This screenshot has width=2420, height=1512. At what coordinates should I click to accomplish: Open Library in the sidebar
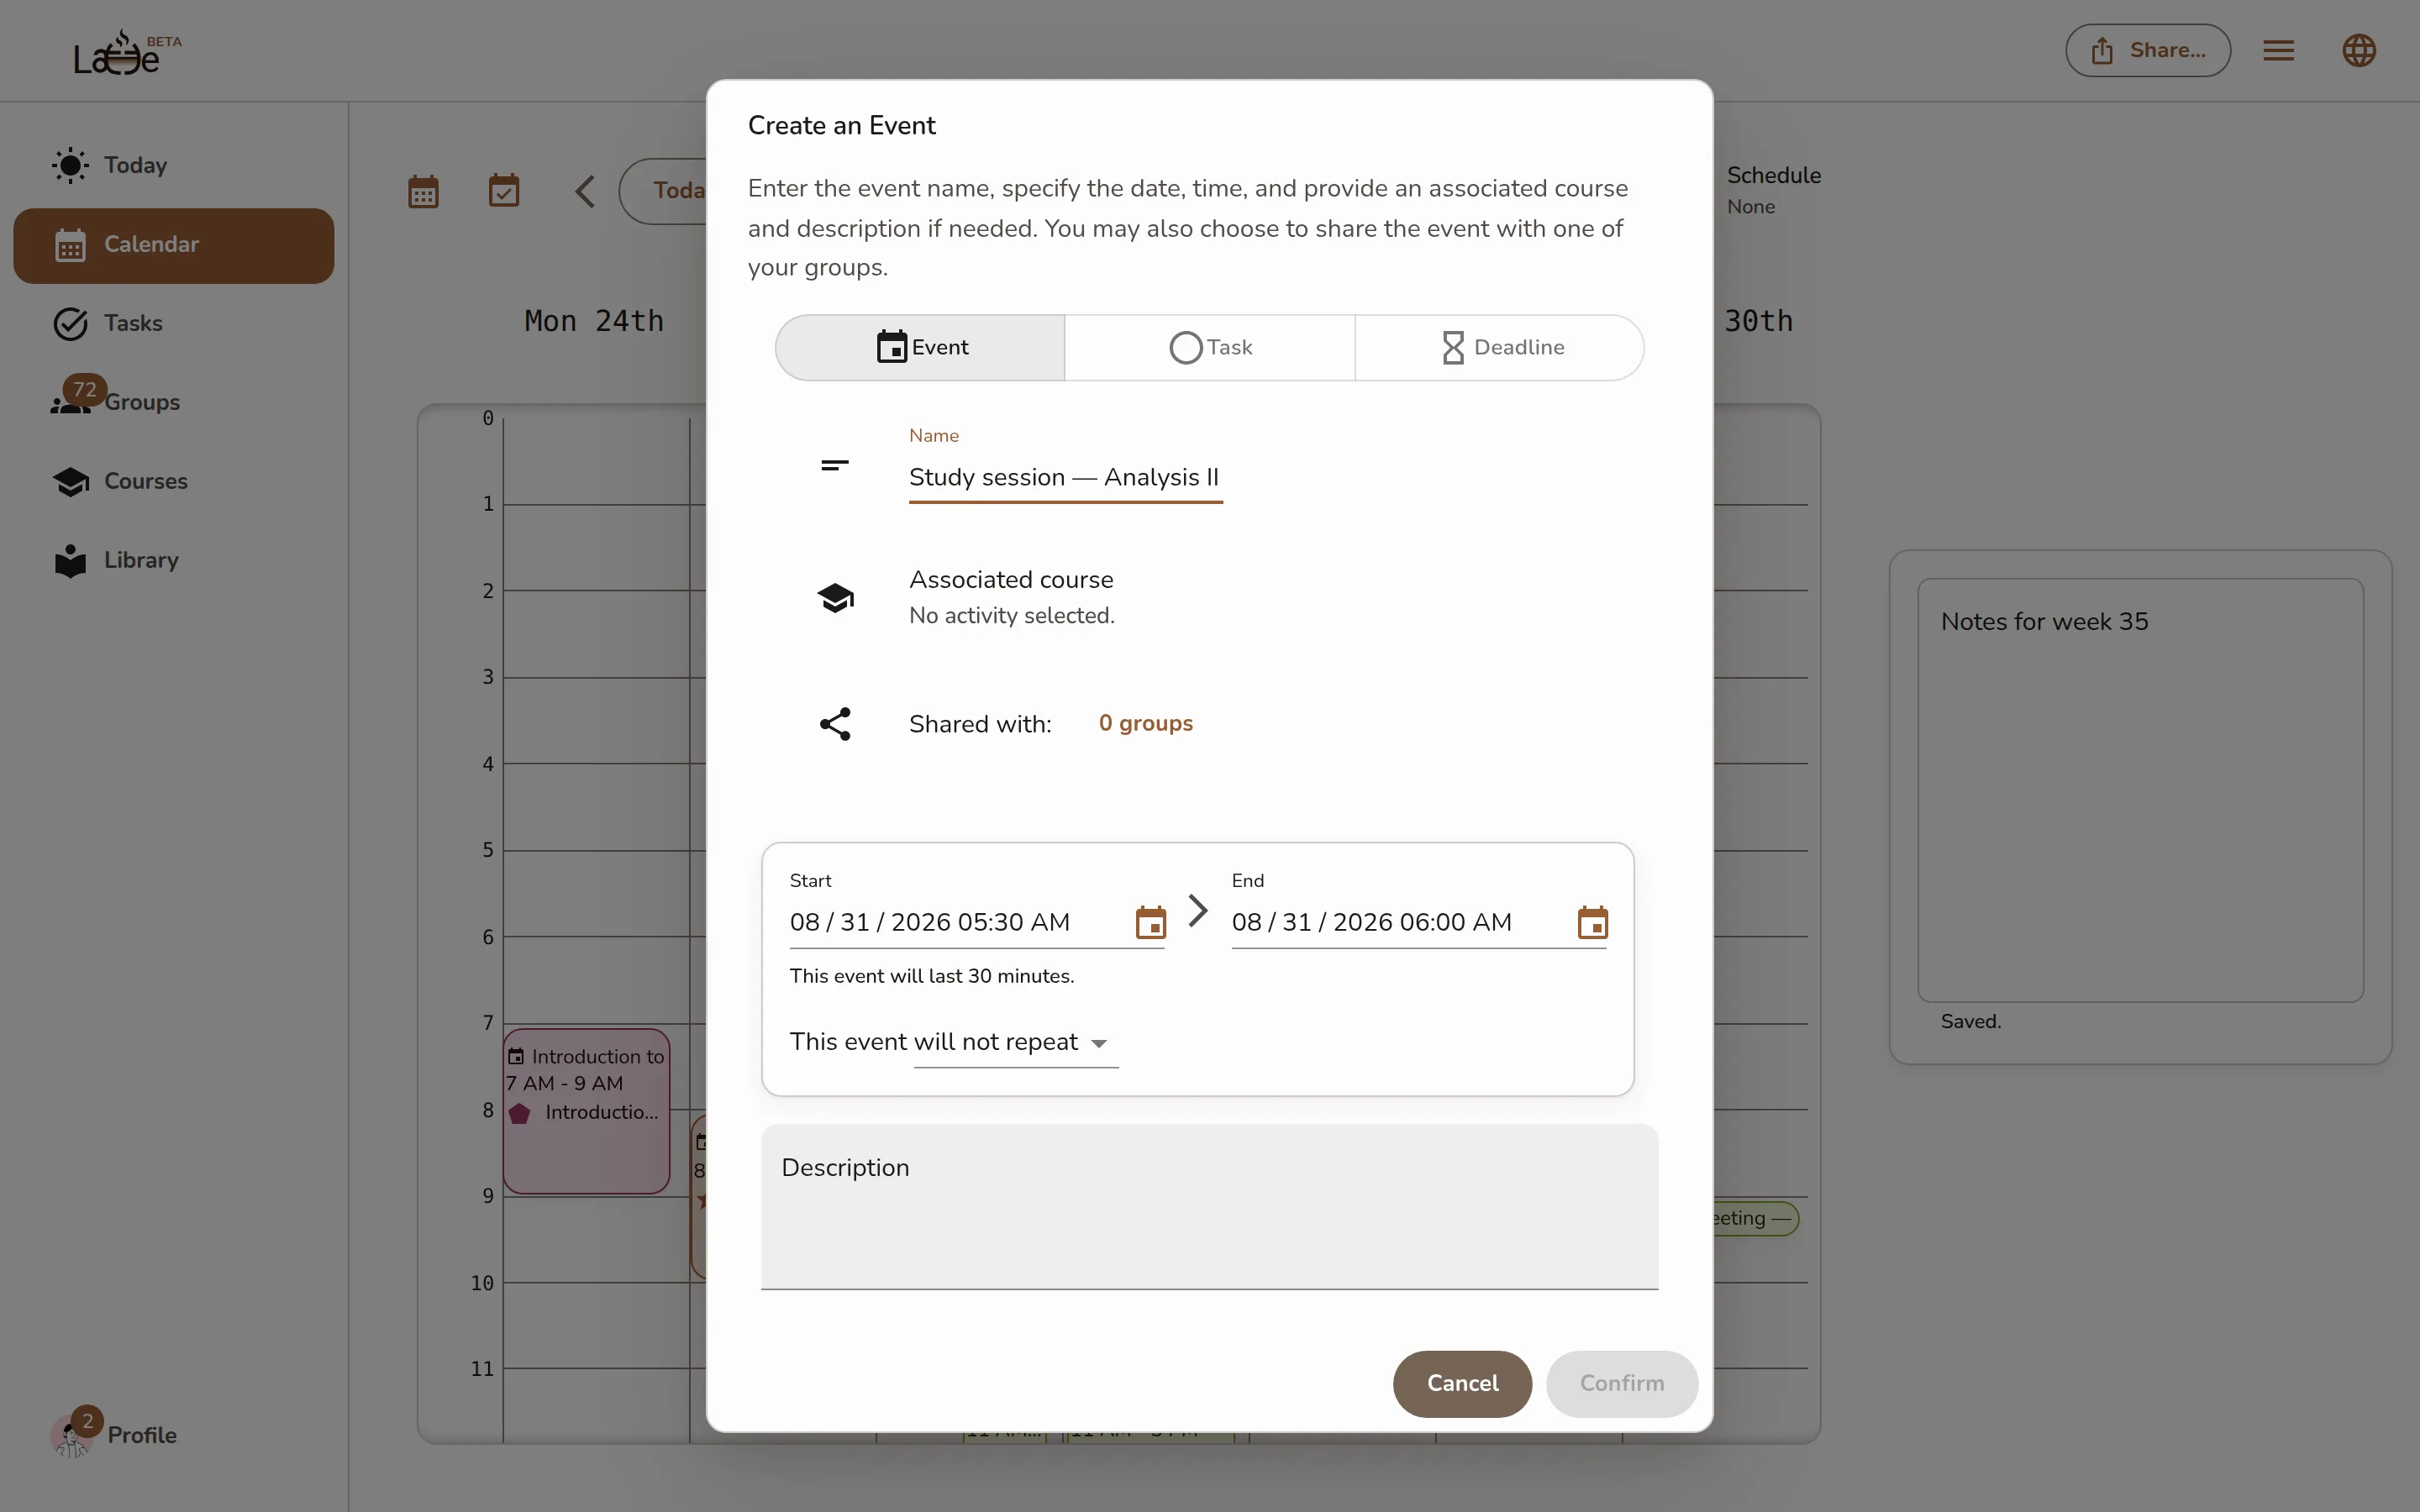click(x=173, y=560)
